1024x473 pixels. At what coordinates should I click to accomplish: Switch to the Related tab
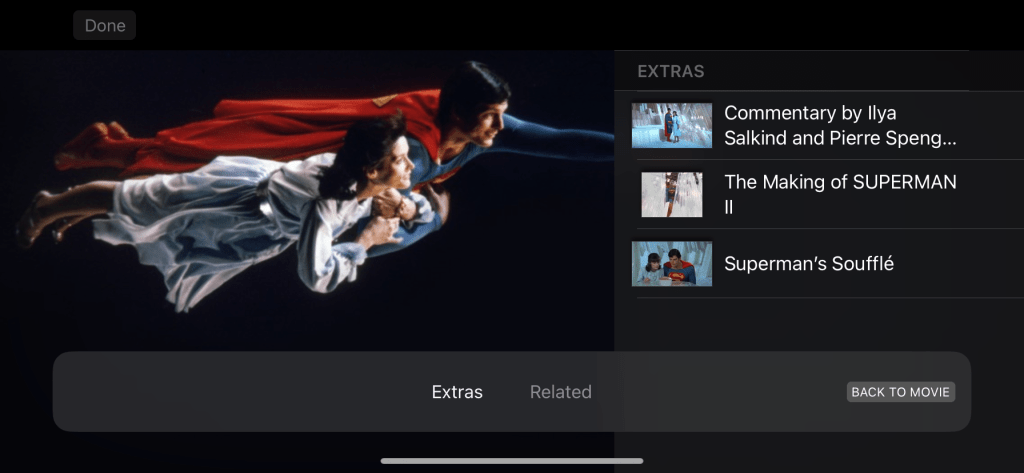click(560, 392)
